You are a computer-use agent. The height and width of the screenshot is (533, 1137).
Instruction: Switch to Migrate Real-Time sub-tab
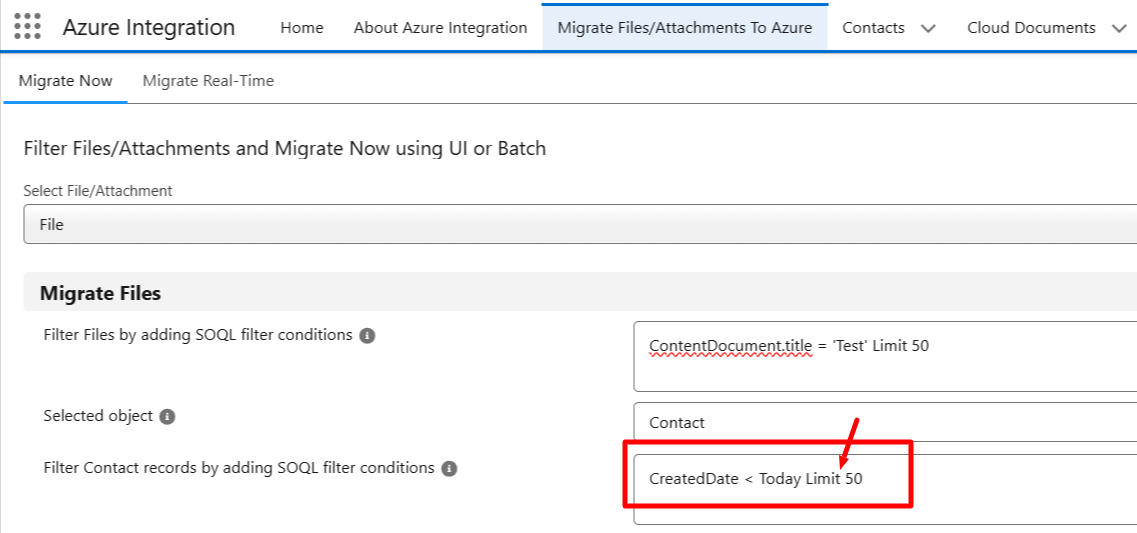pyautogui.click(x=208, y=80)
